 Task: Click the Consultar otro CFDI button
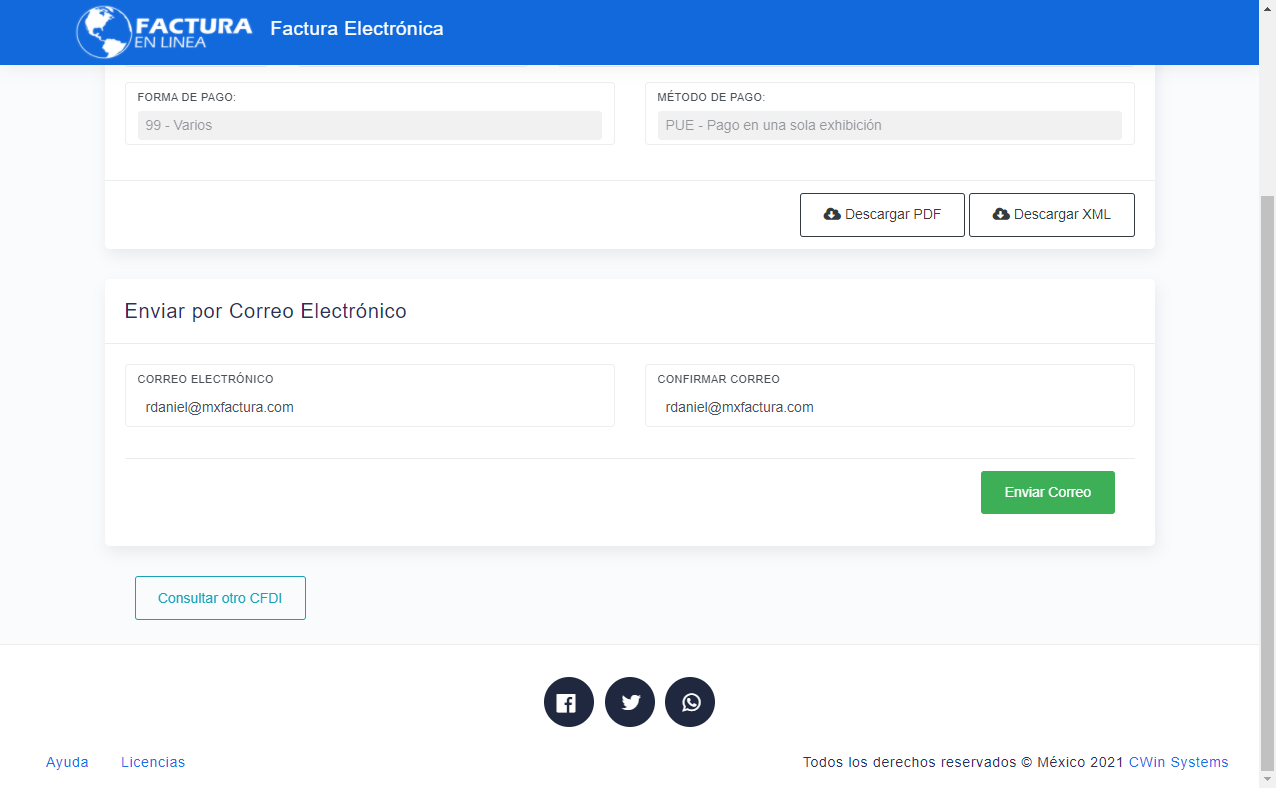(220, 598)
